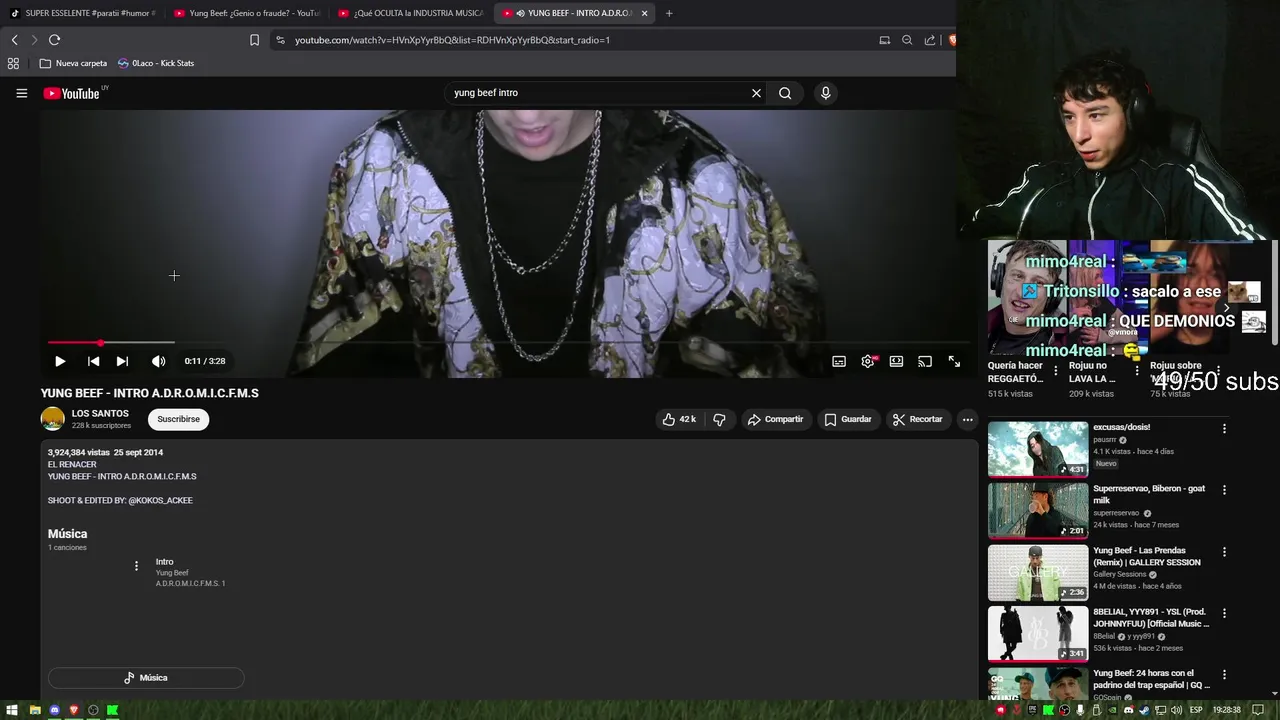The height and width of the screenshot is (720, 1280).
Task: Save the video with Guardar
Action: (847, 419)
